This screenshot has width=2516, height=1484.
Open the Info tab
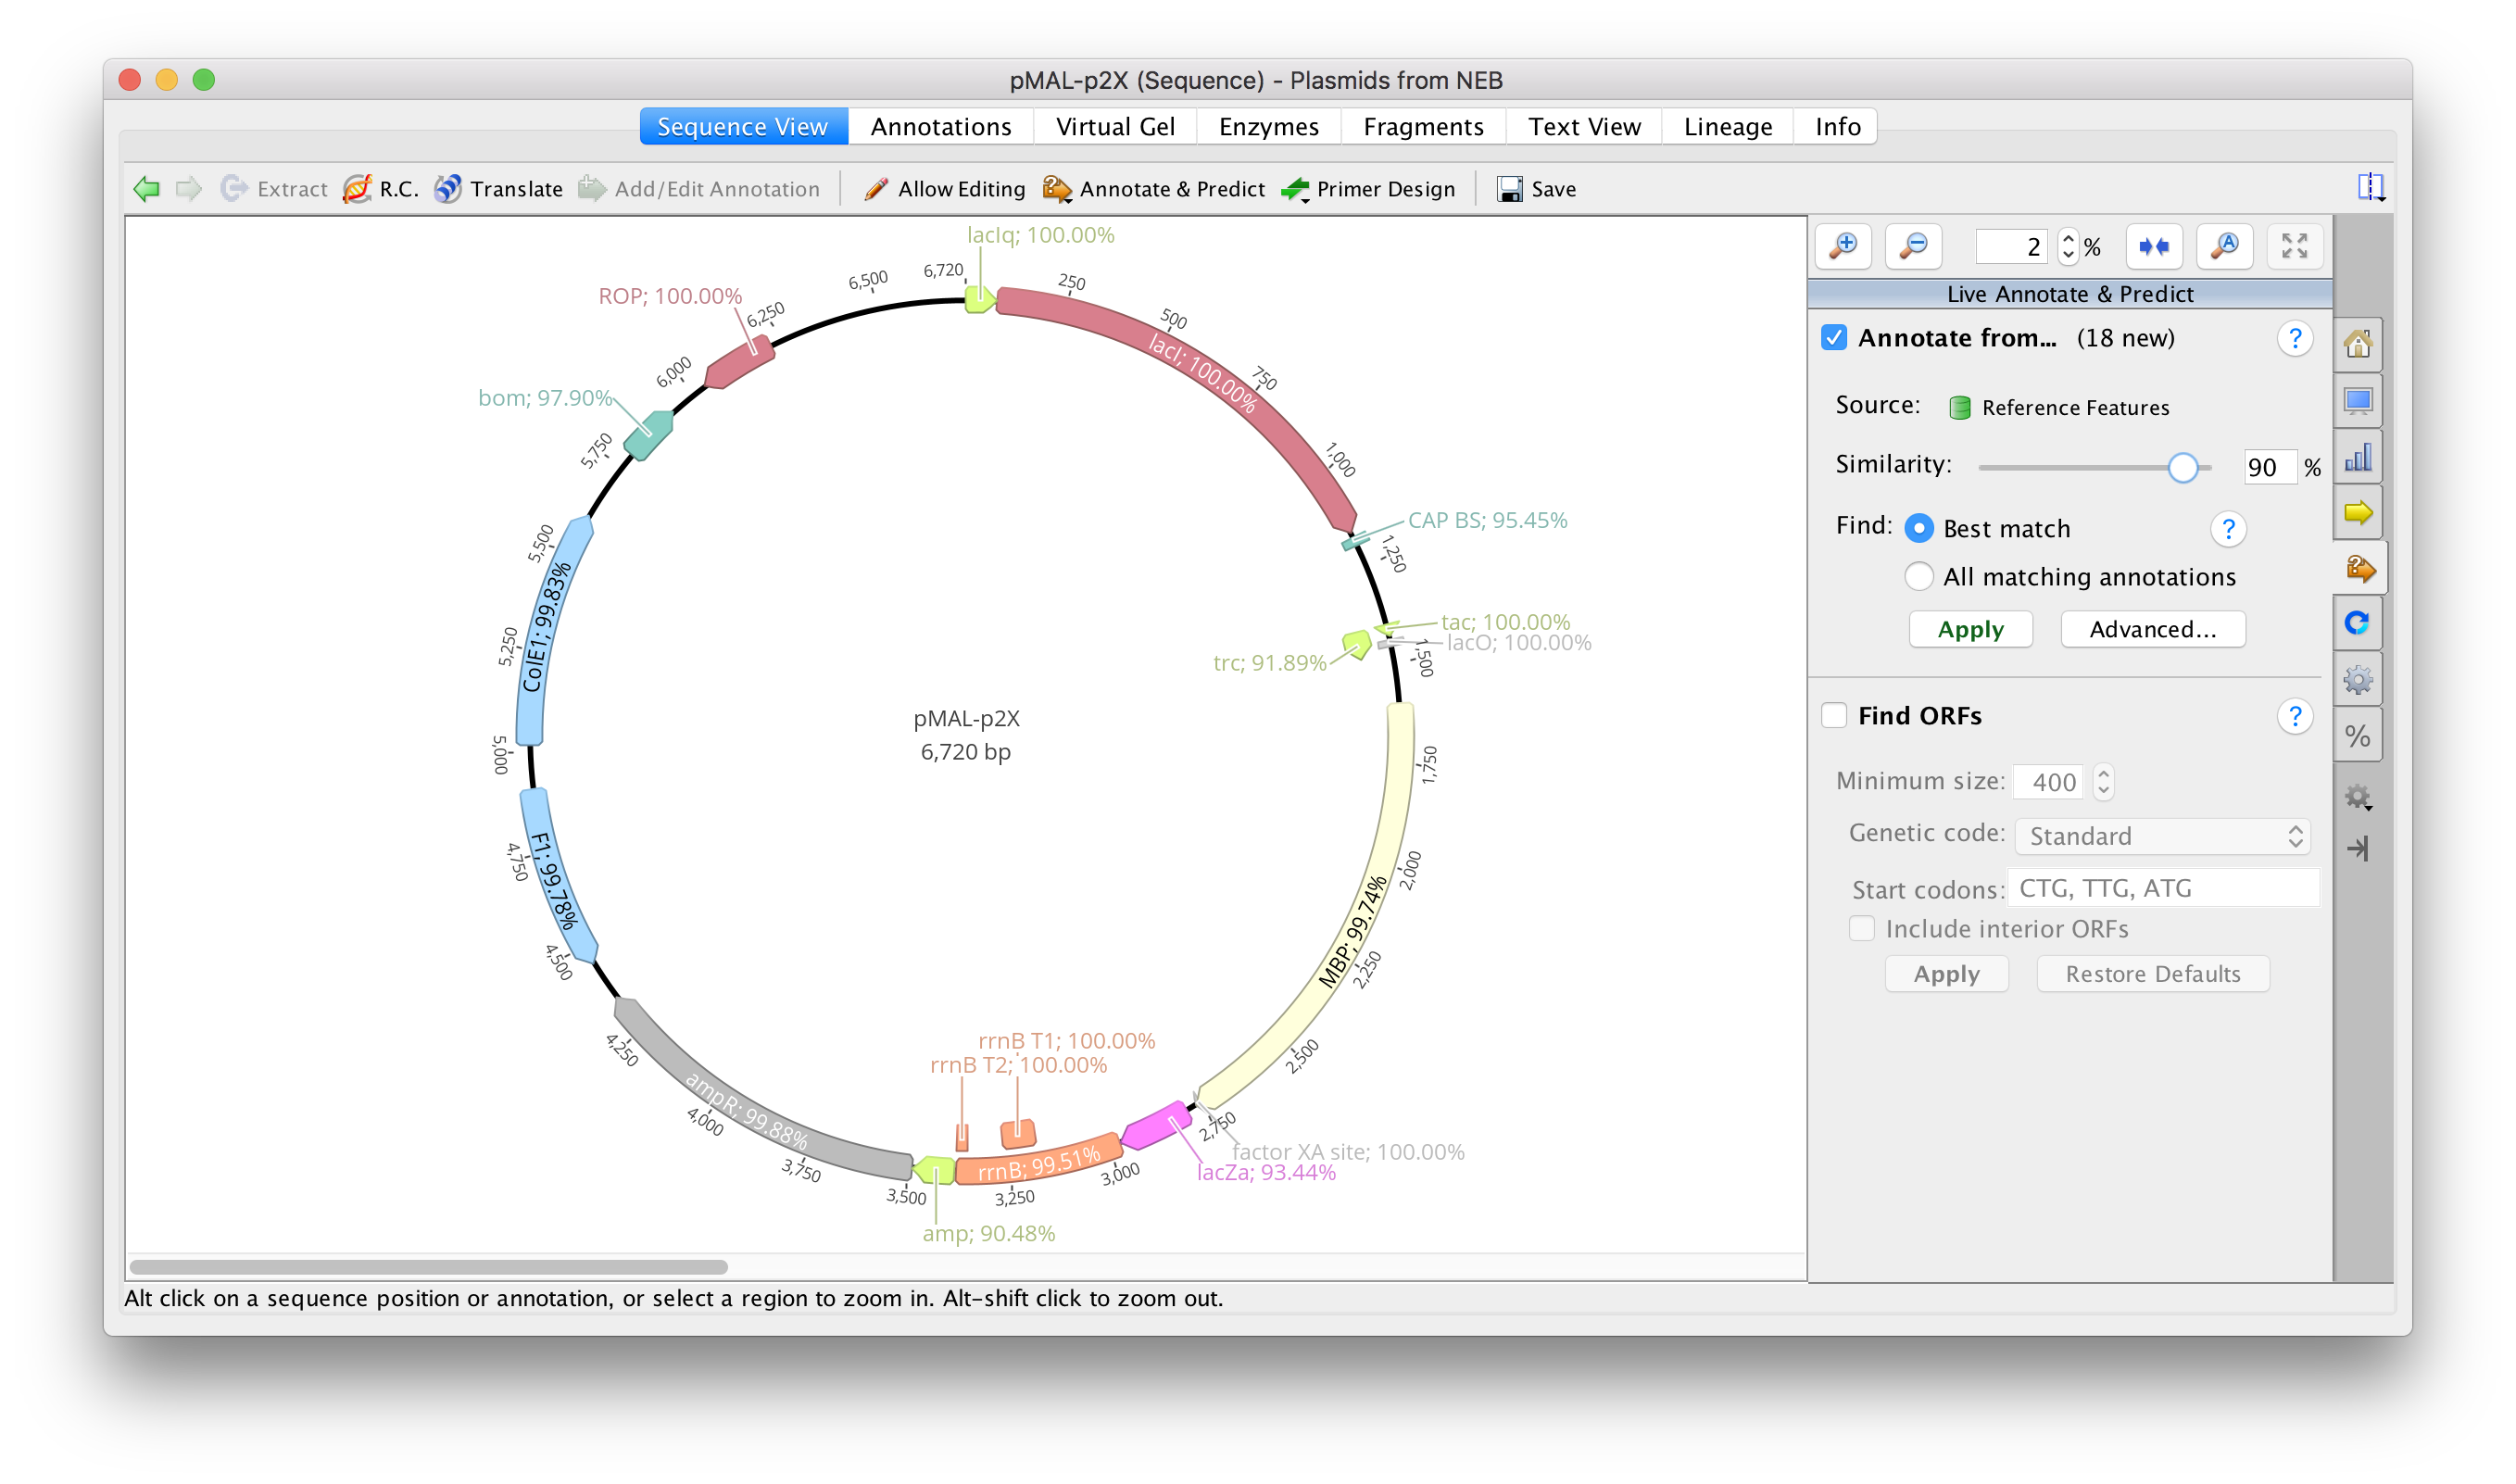click(1836, 126)
